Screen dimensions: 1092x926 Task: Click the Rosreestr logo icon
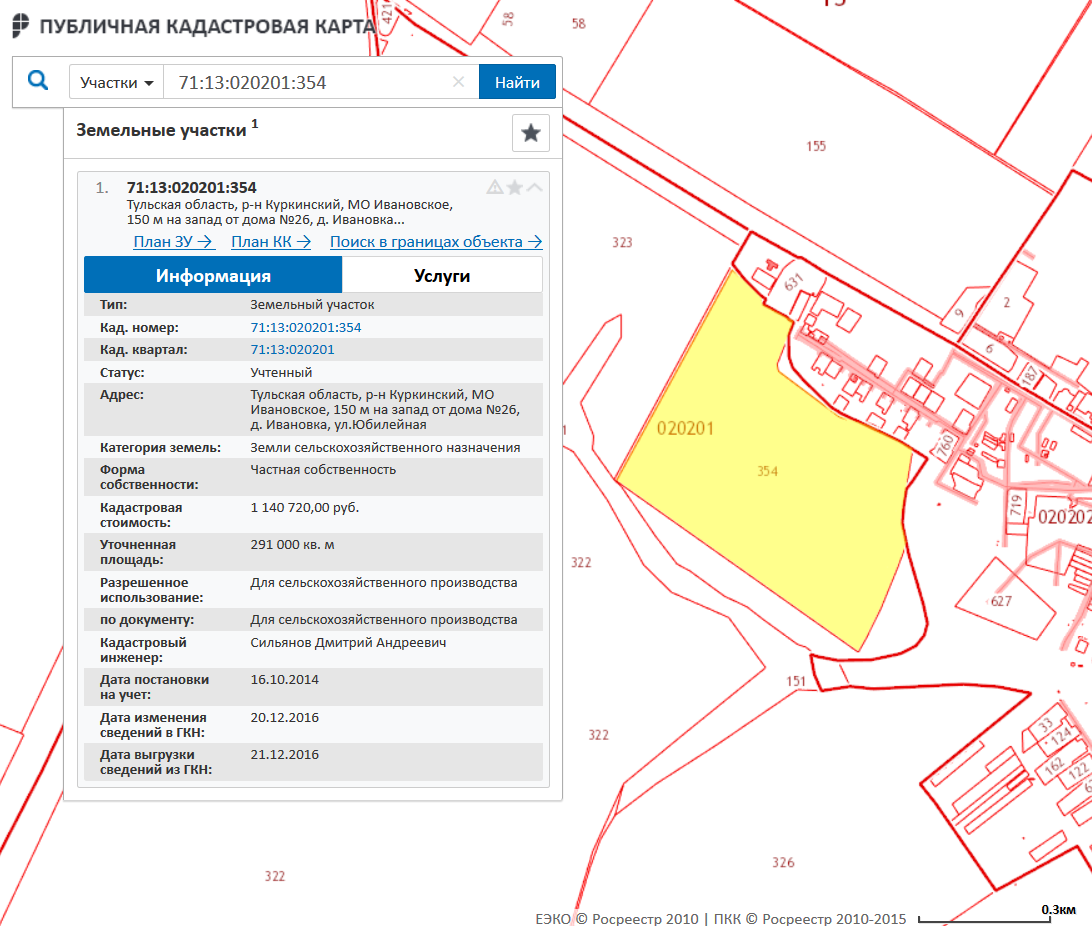click(20, 25)
